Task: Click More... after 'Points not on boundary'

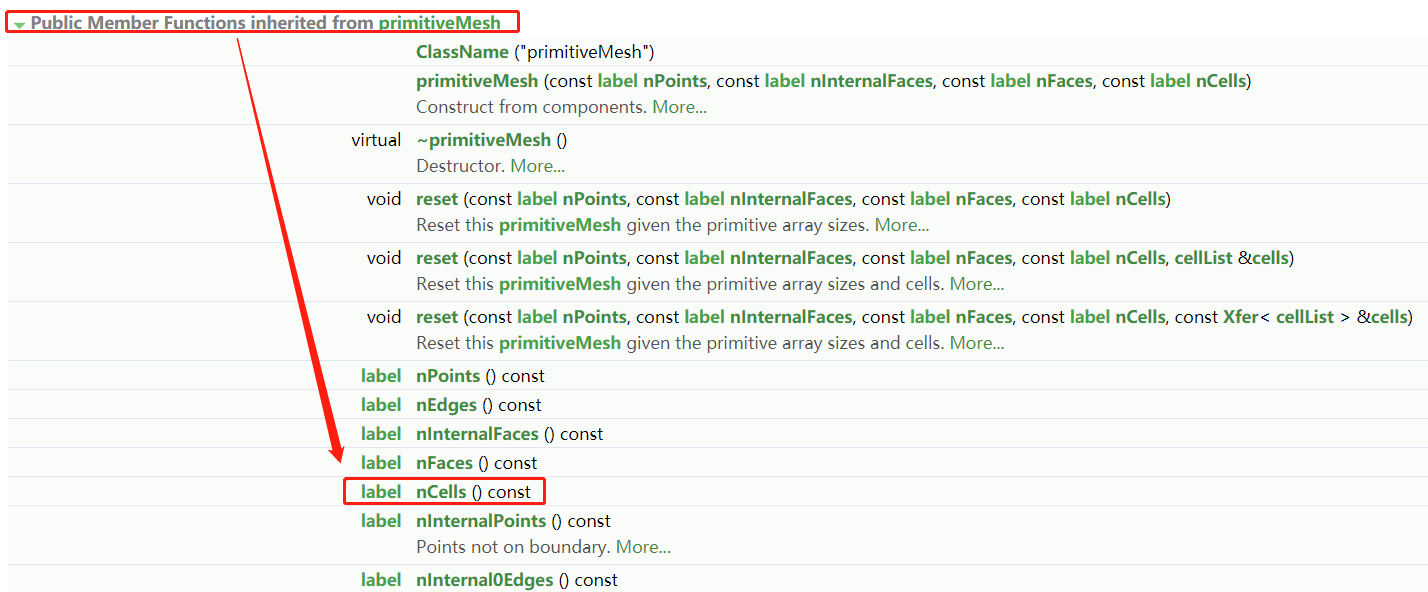Action: (x=643, y=547)
